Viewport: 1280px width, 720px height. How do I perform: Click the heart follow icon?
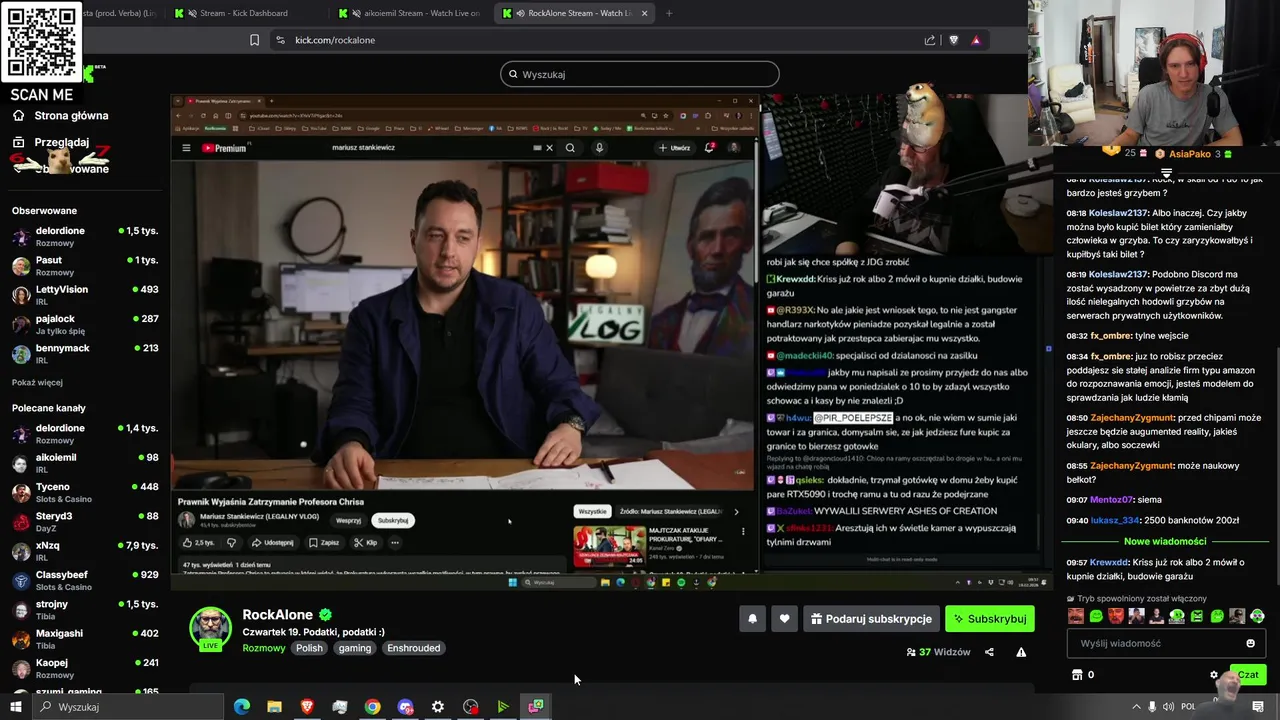click(x=784, y=619)
